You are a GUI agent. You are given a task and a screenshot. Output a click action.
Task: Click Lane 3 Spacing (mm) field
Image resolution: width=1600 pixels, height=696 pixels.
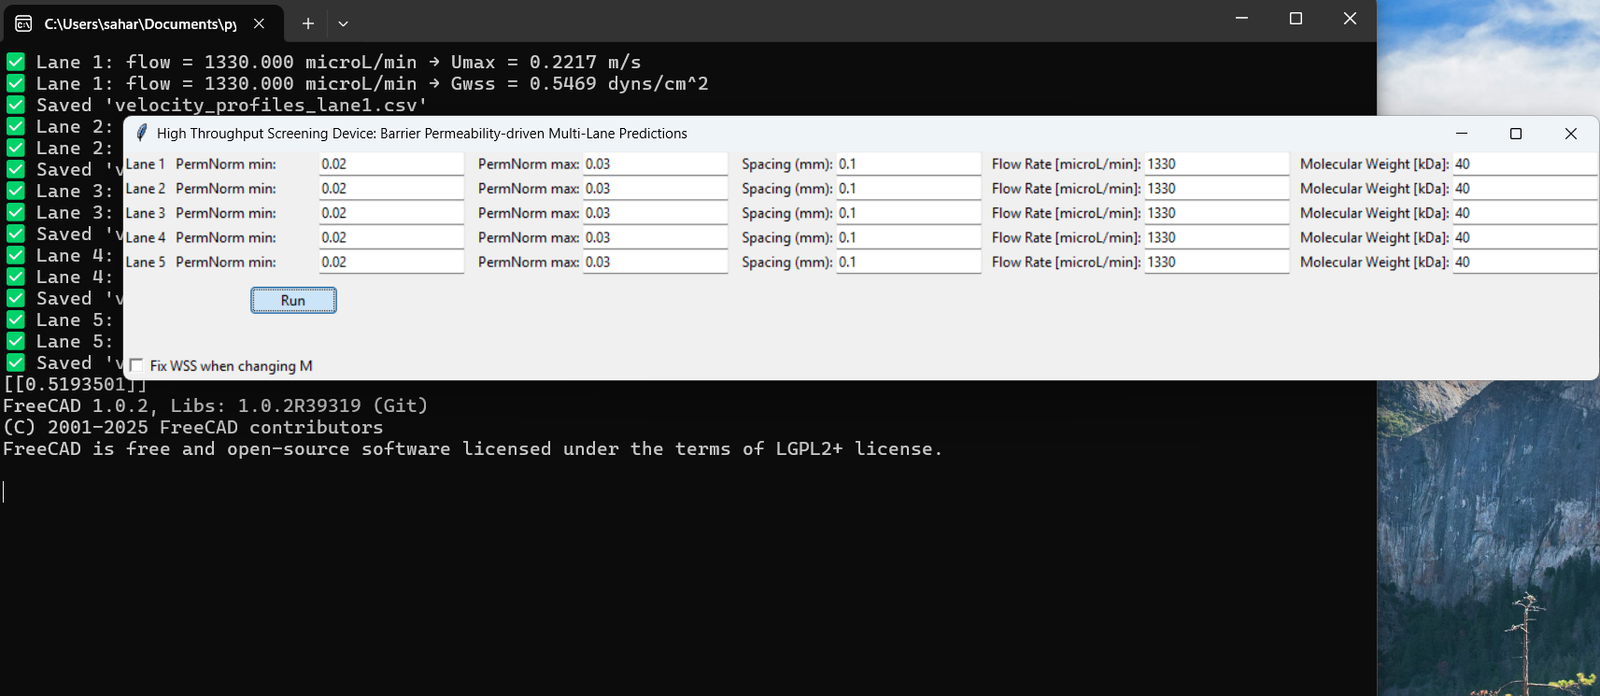point(907,213)
